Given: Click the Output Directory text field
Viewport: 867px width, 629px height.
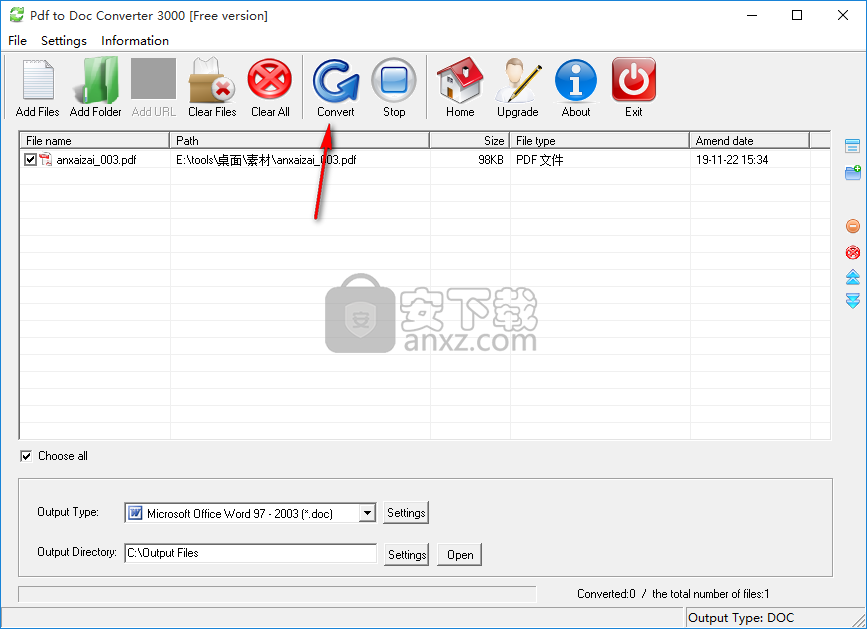Looking at the screenshot, I should 250,553.
